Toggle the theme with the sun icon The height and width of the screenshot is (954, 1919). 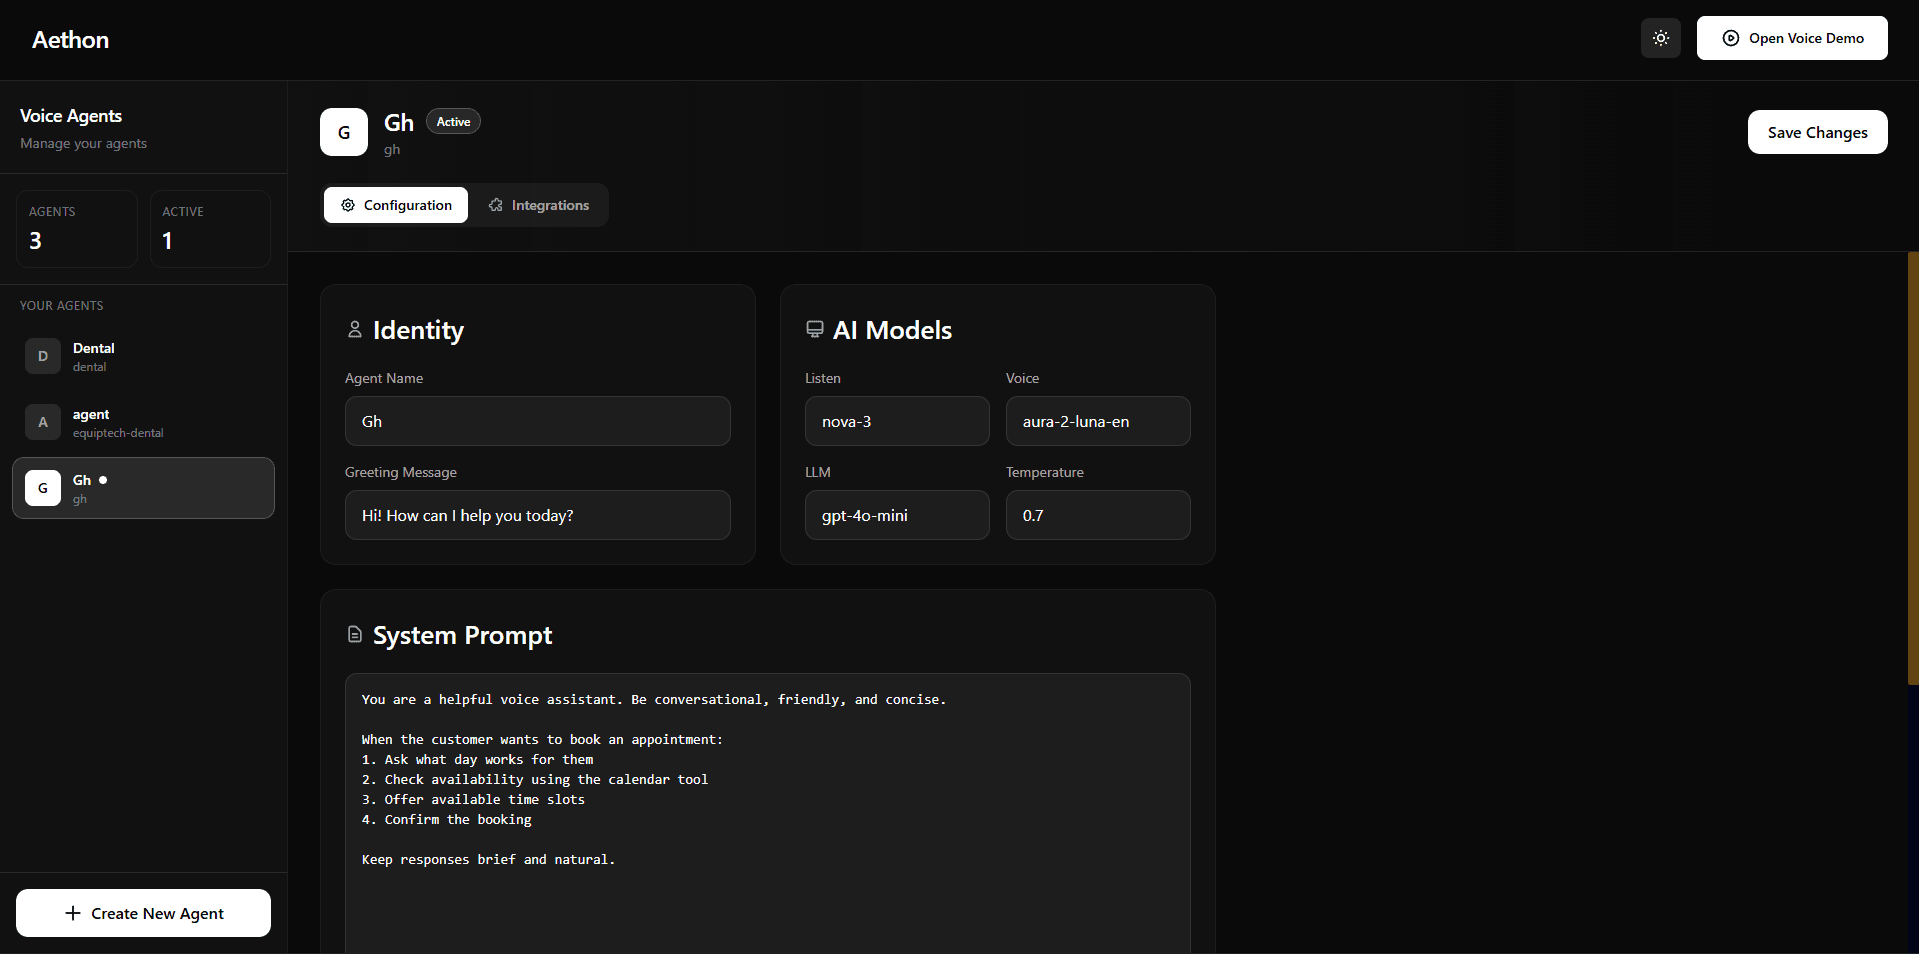(x=1660, y=38)
